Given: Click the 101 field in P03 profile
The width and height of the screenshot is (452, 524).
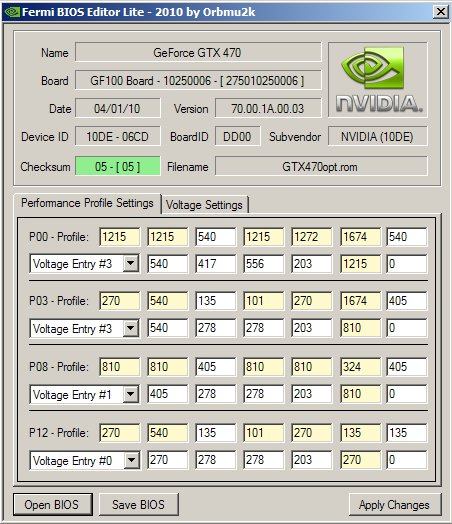Looking at the screenshot, I should tap(263, 301).
